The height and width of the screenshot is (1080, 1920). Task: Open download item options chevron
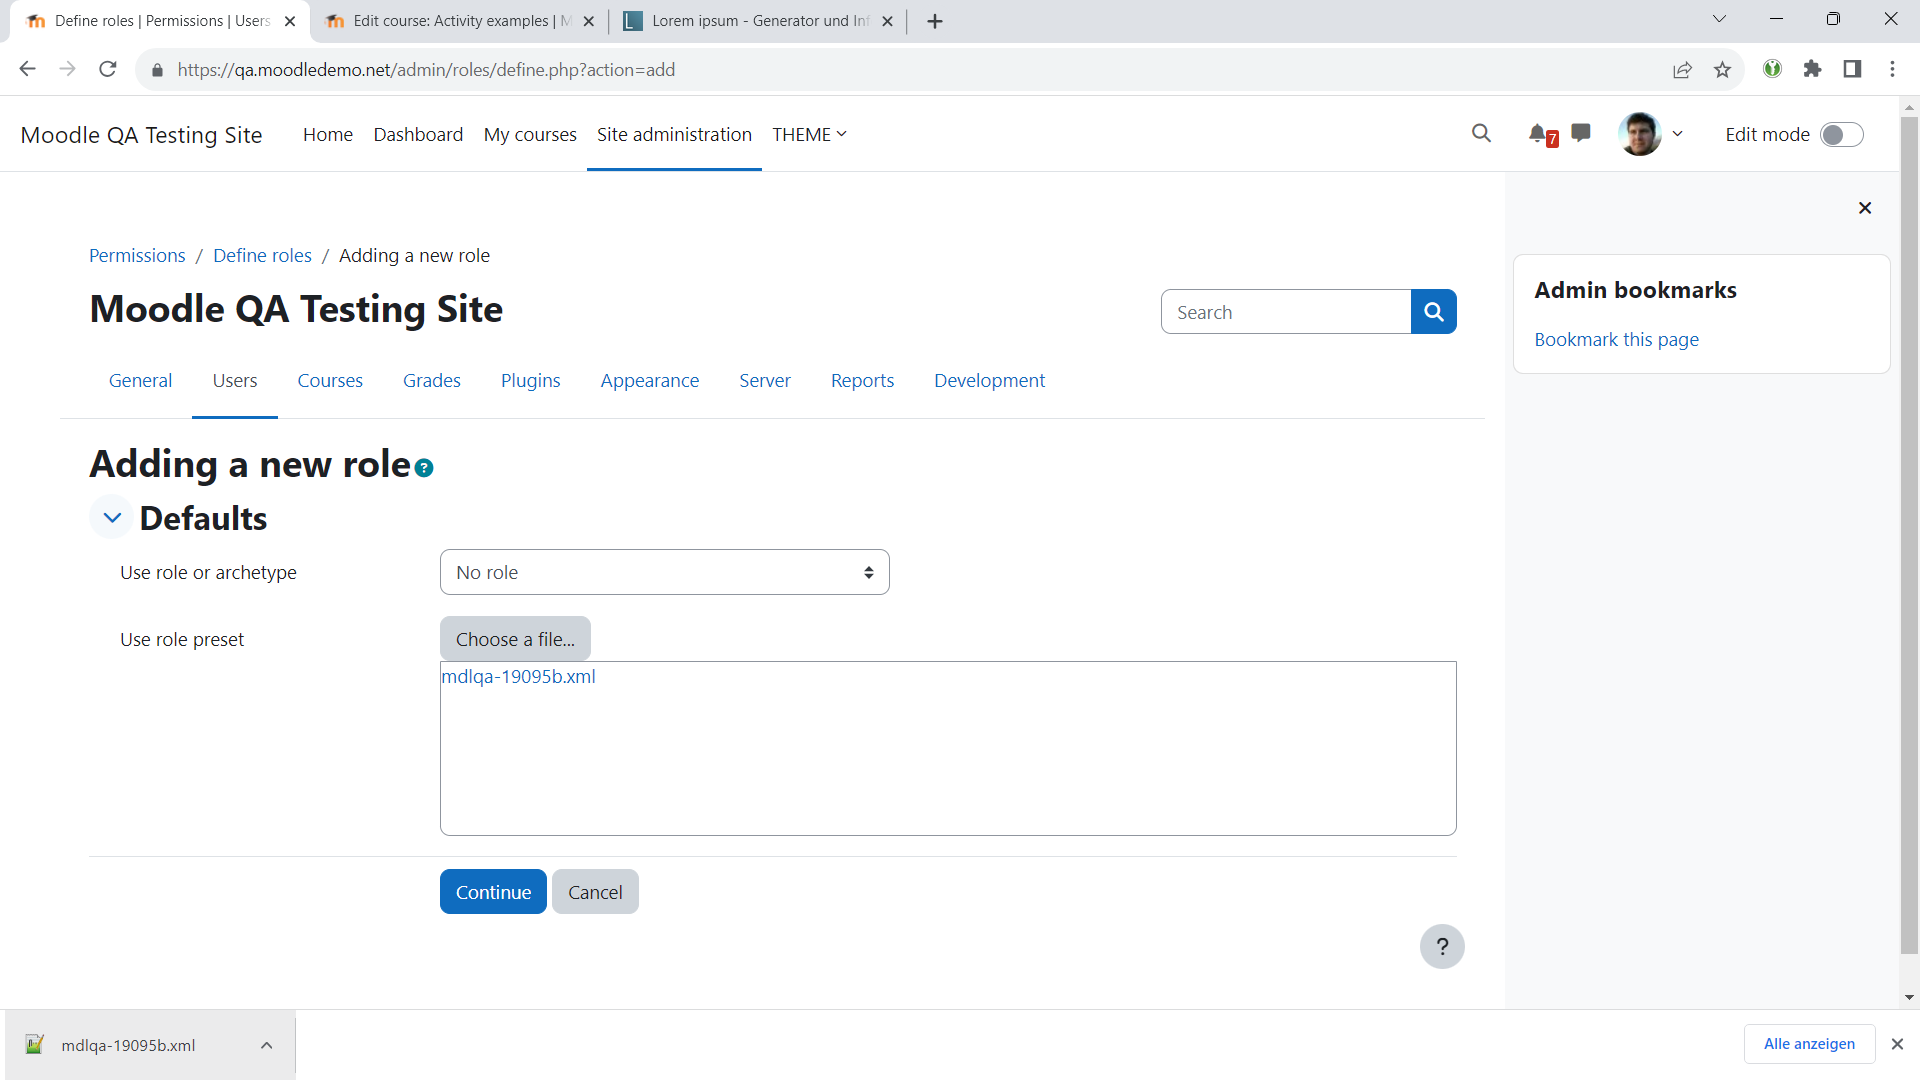click(266, 1045)
